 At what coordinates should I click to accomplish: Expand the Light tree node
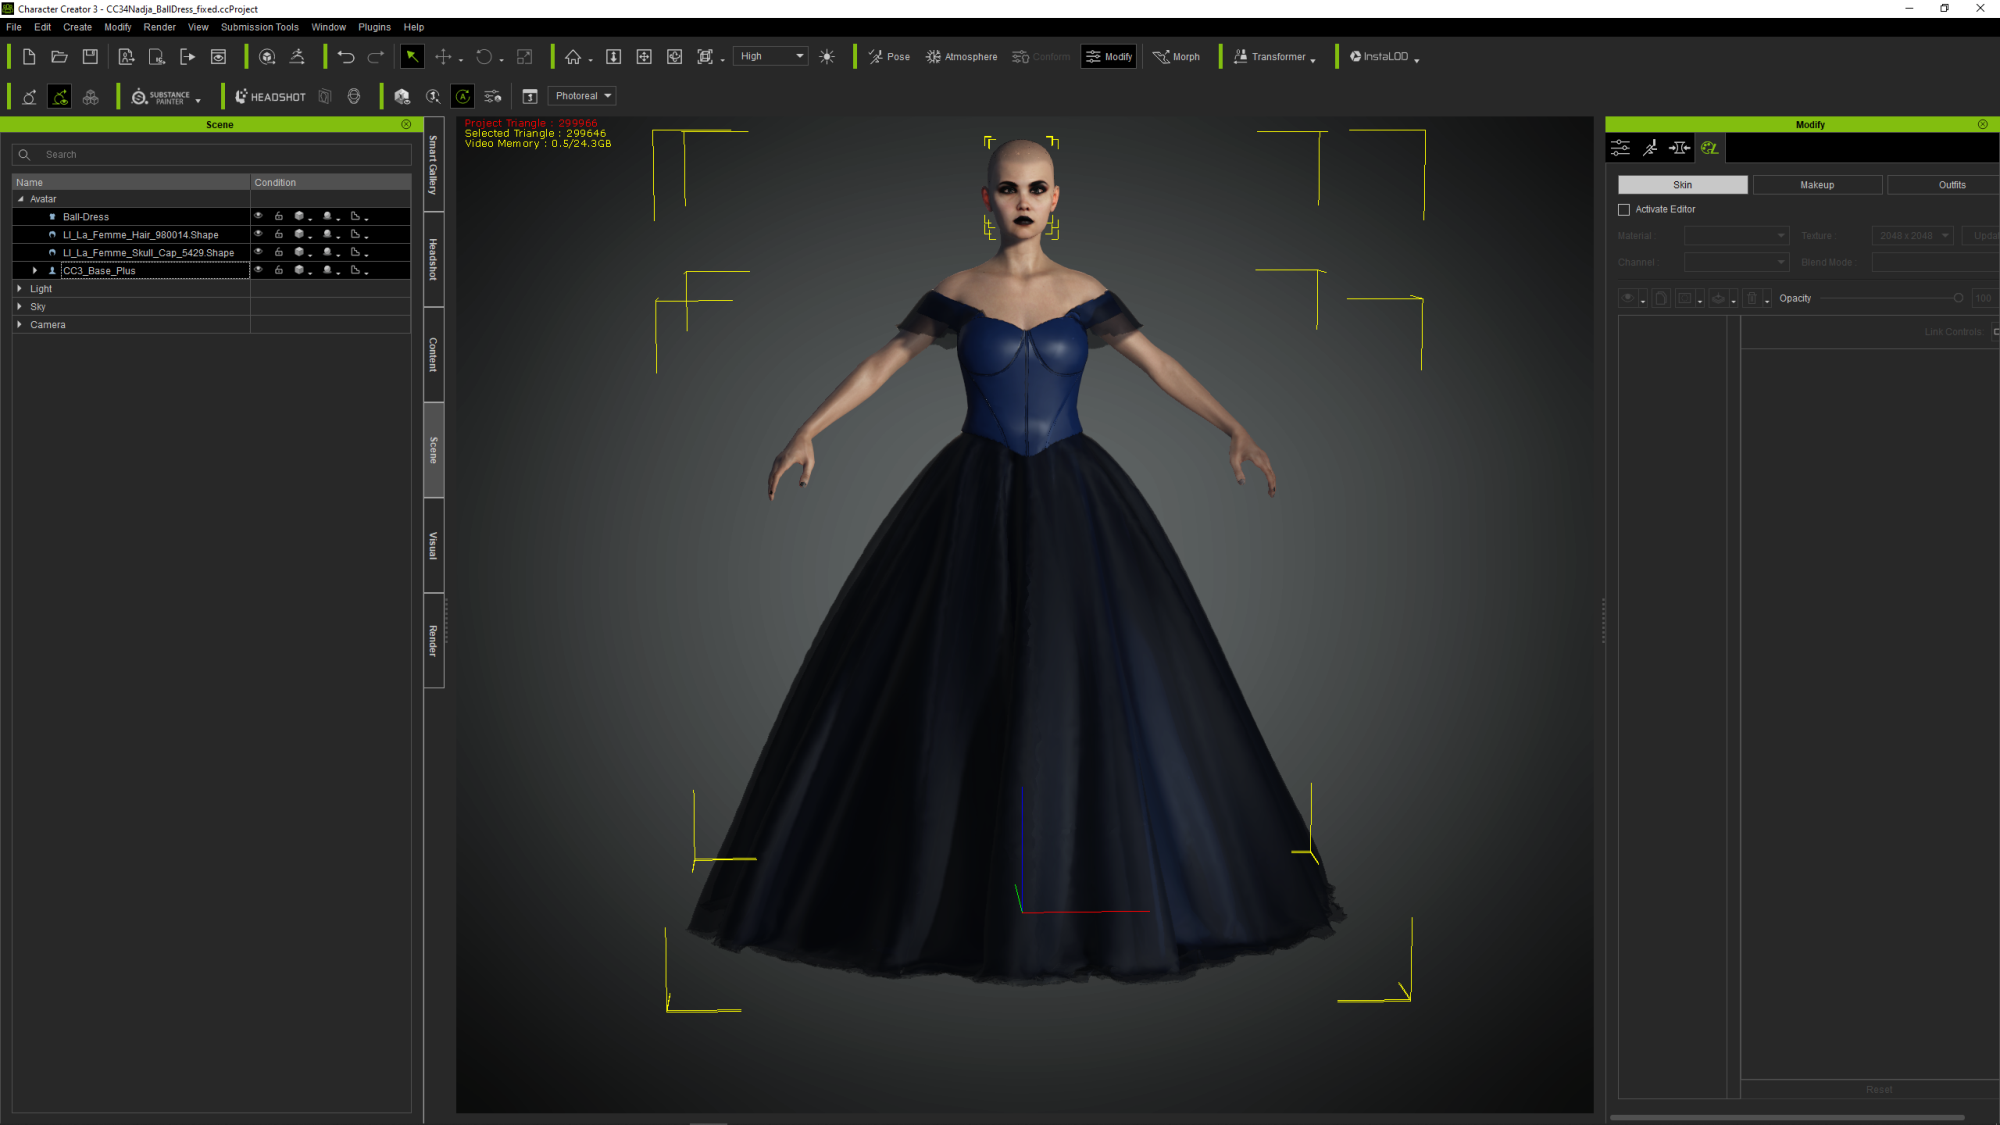click(20, 289)
